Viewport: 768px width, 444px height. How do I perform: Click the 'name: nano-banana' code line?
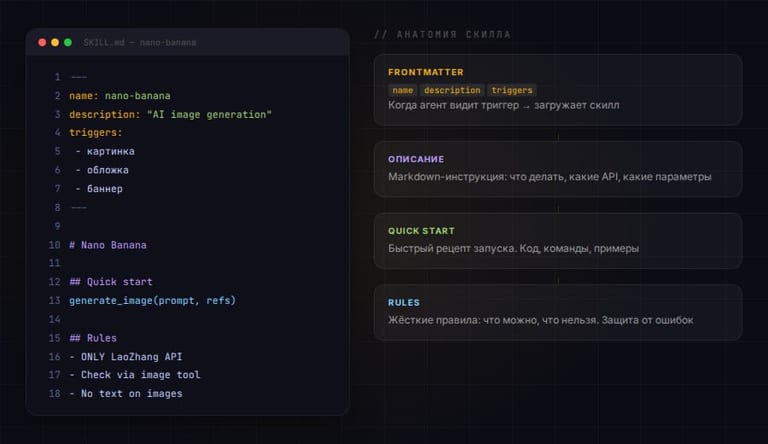click(x=120, y=96)
